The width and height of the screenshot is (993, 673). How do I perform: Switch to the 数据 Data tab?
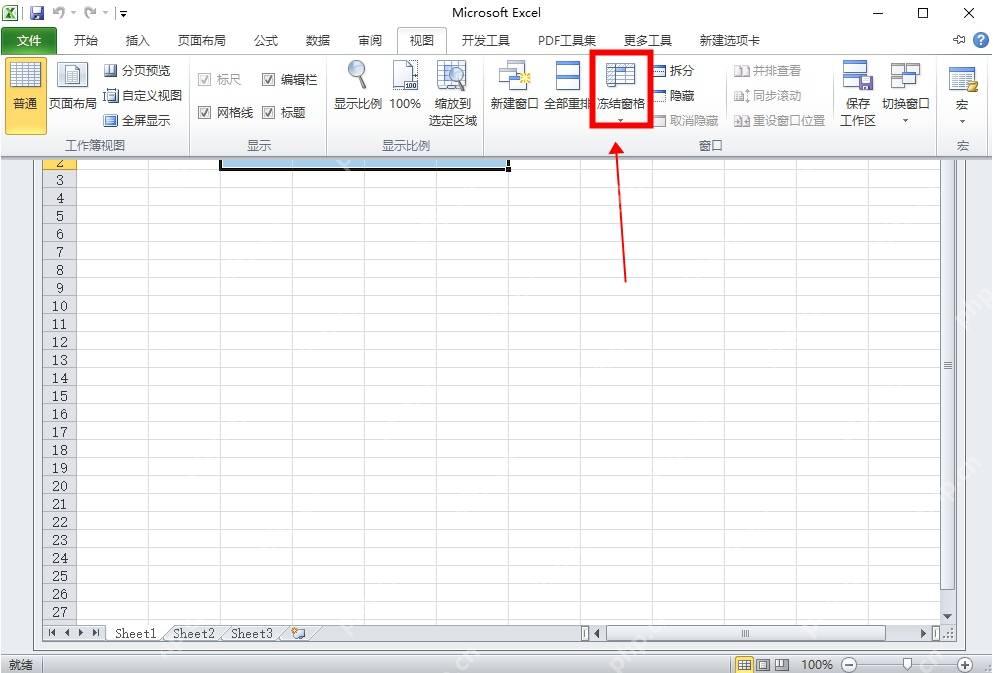(318, 41)
